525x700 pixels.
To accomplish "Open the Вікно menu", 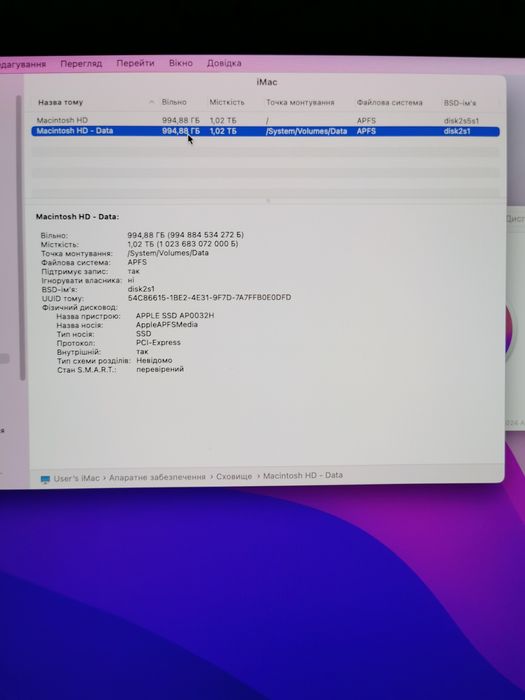I will click(181, 63).
